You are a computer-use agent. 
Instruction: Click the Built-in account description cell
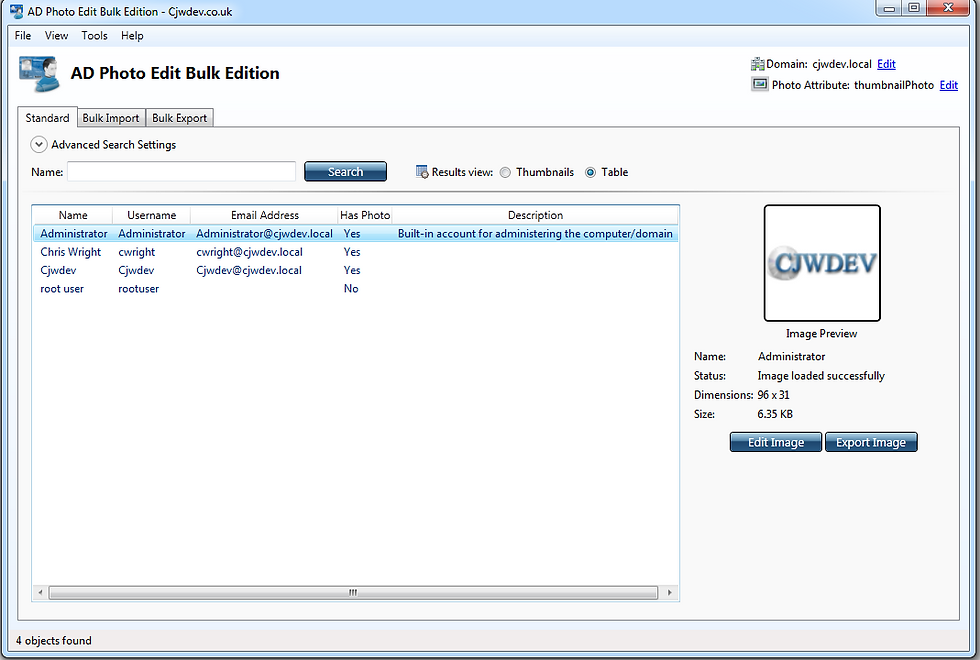click(x=535, y=234)
